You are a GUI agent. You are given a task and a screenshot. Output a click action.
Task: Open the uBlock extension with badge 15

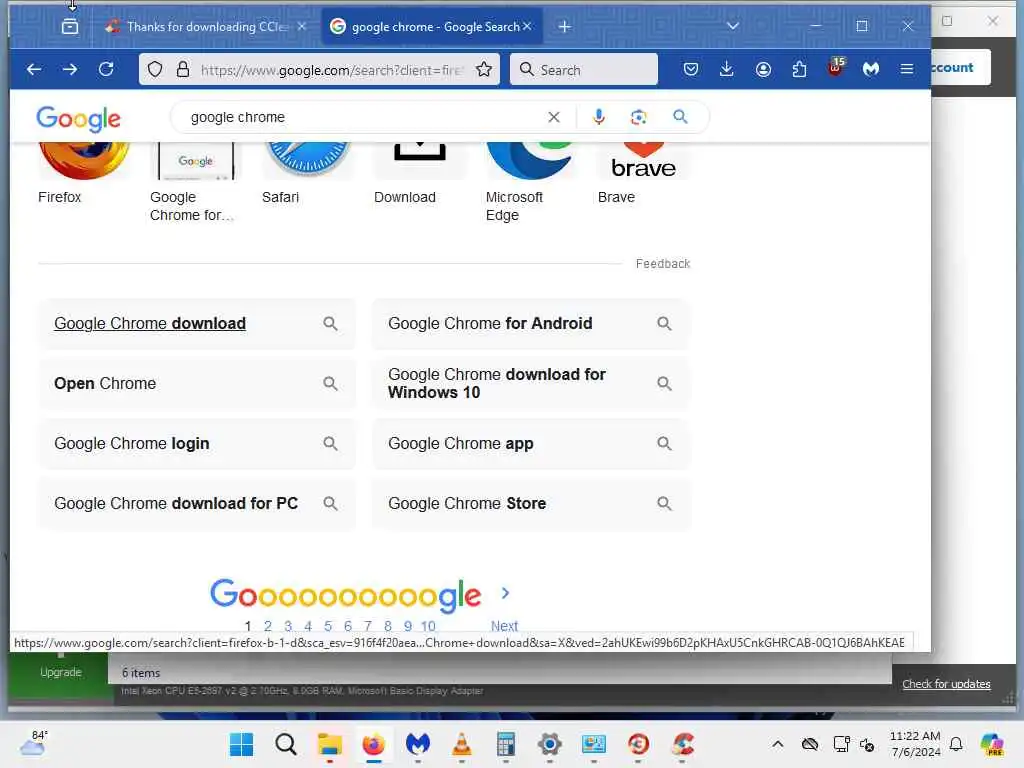[835, 68]
